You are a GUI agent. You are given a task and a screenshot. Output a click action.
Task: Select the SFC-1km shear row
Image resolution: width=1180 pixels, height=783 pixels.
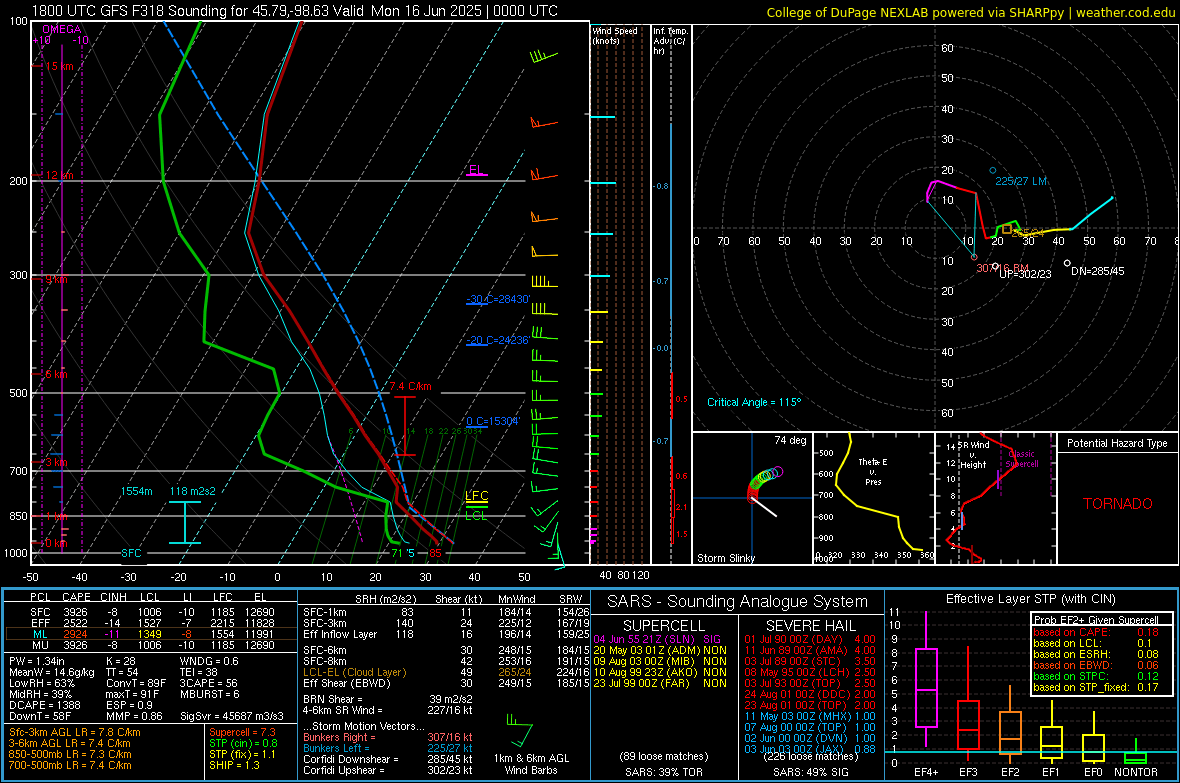446,612
